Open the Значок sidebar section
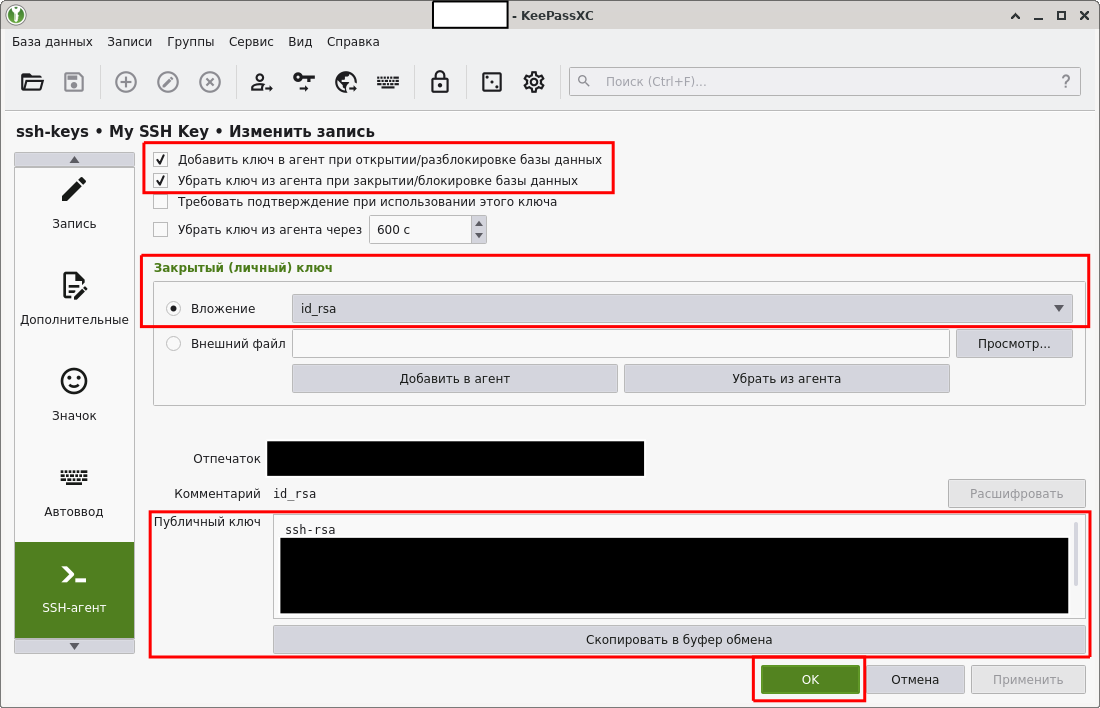Screen dimensions: 1100x708 [74, 394]
